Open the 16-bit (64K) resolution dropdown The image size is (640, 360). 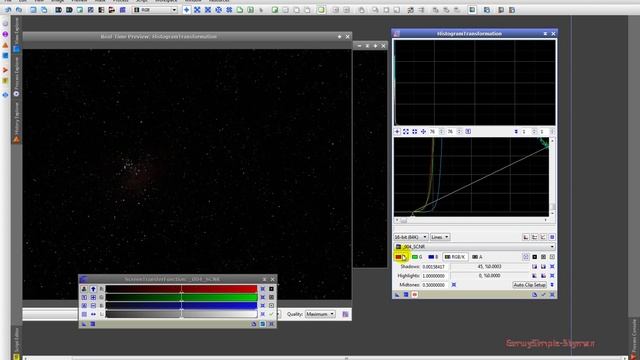pyautogui.click(x=411, y=237)
